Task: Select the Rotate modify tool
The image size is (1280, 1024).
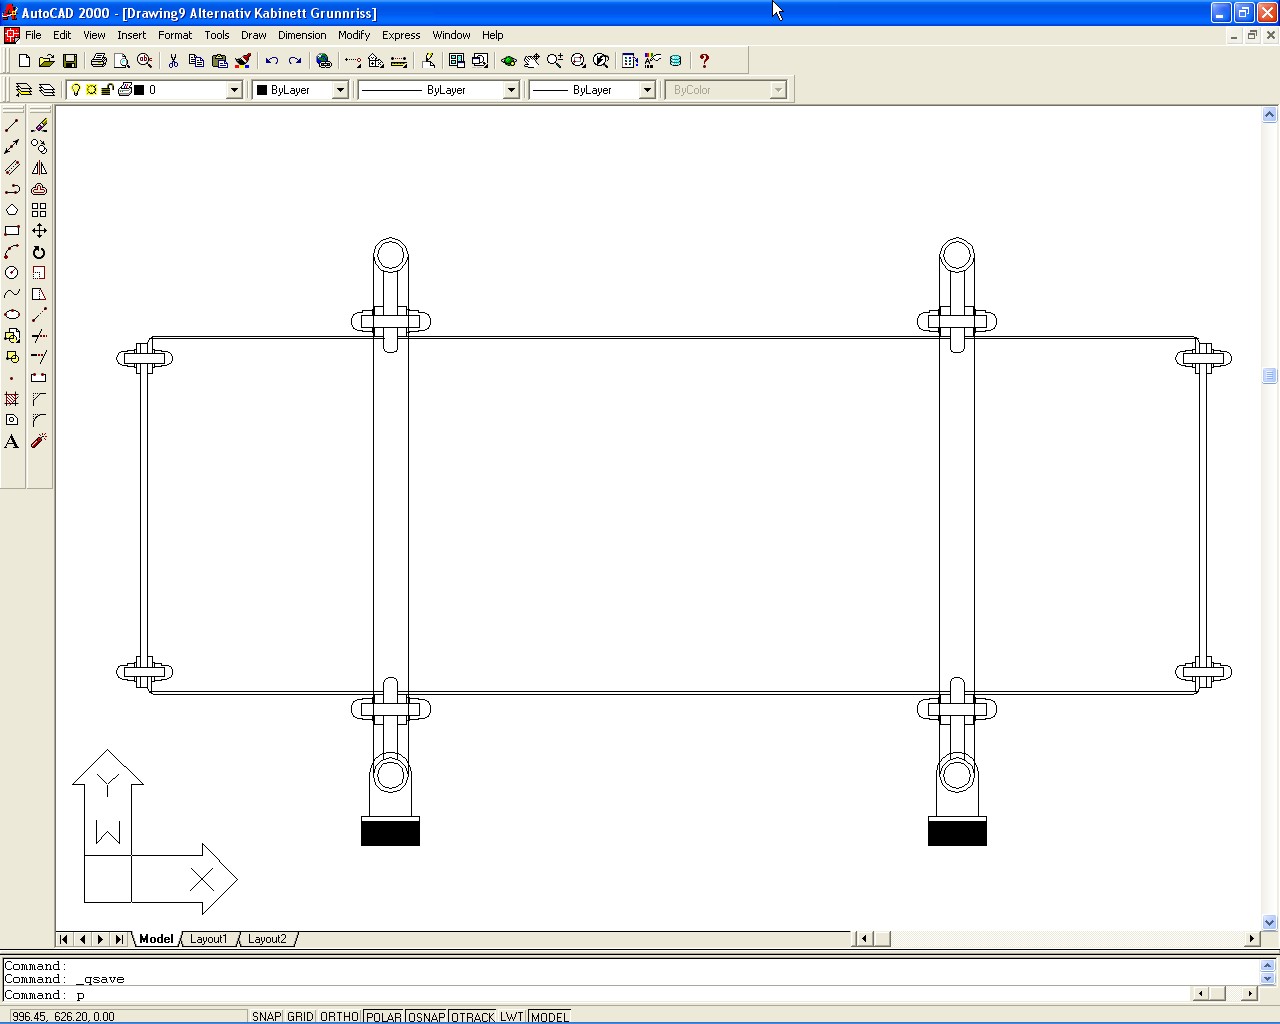Action: [x=39, y=252]
